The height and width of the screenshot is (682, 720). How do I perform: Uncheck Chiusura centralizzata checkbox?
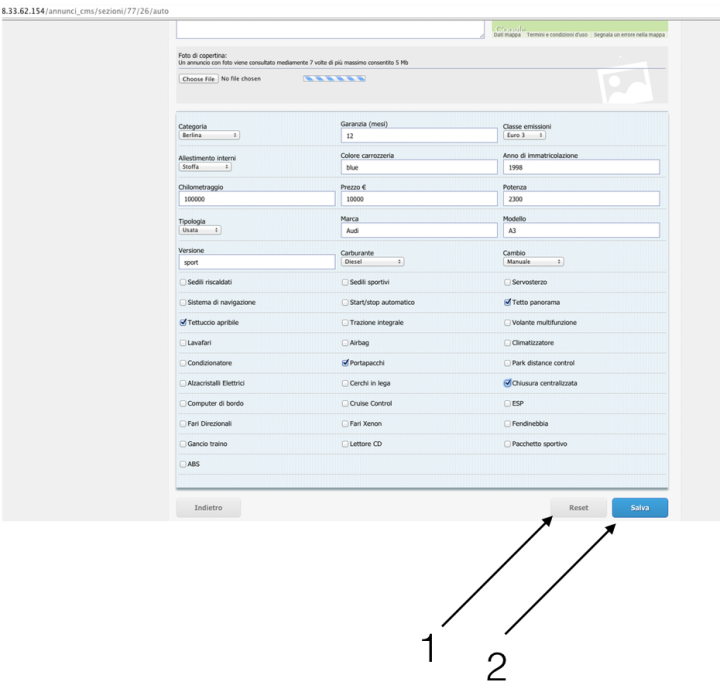coord(508,382)
